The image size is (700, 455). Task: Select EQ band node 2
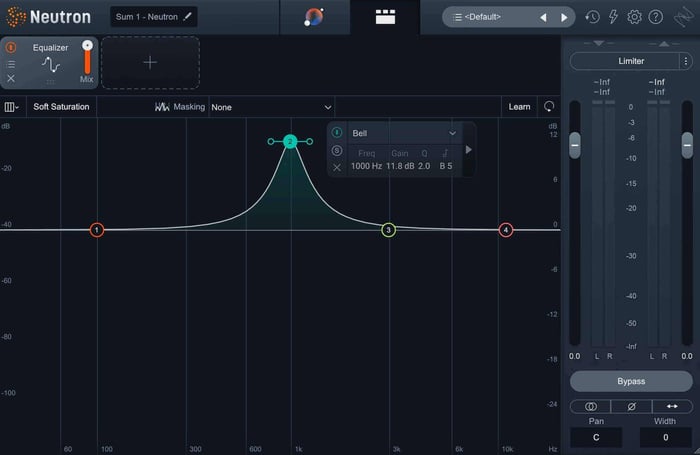pyautogui.click(x=290, y=142)
